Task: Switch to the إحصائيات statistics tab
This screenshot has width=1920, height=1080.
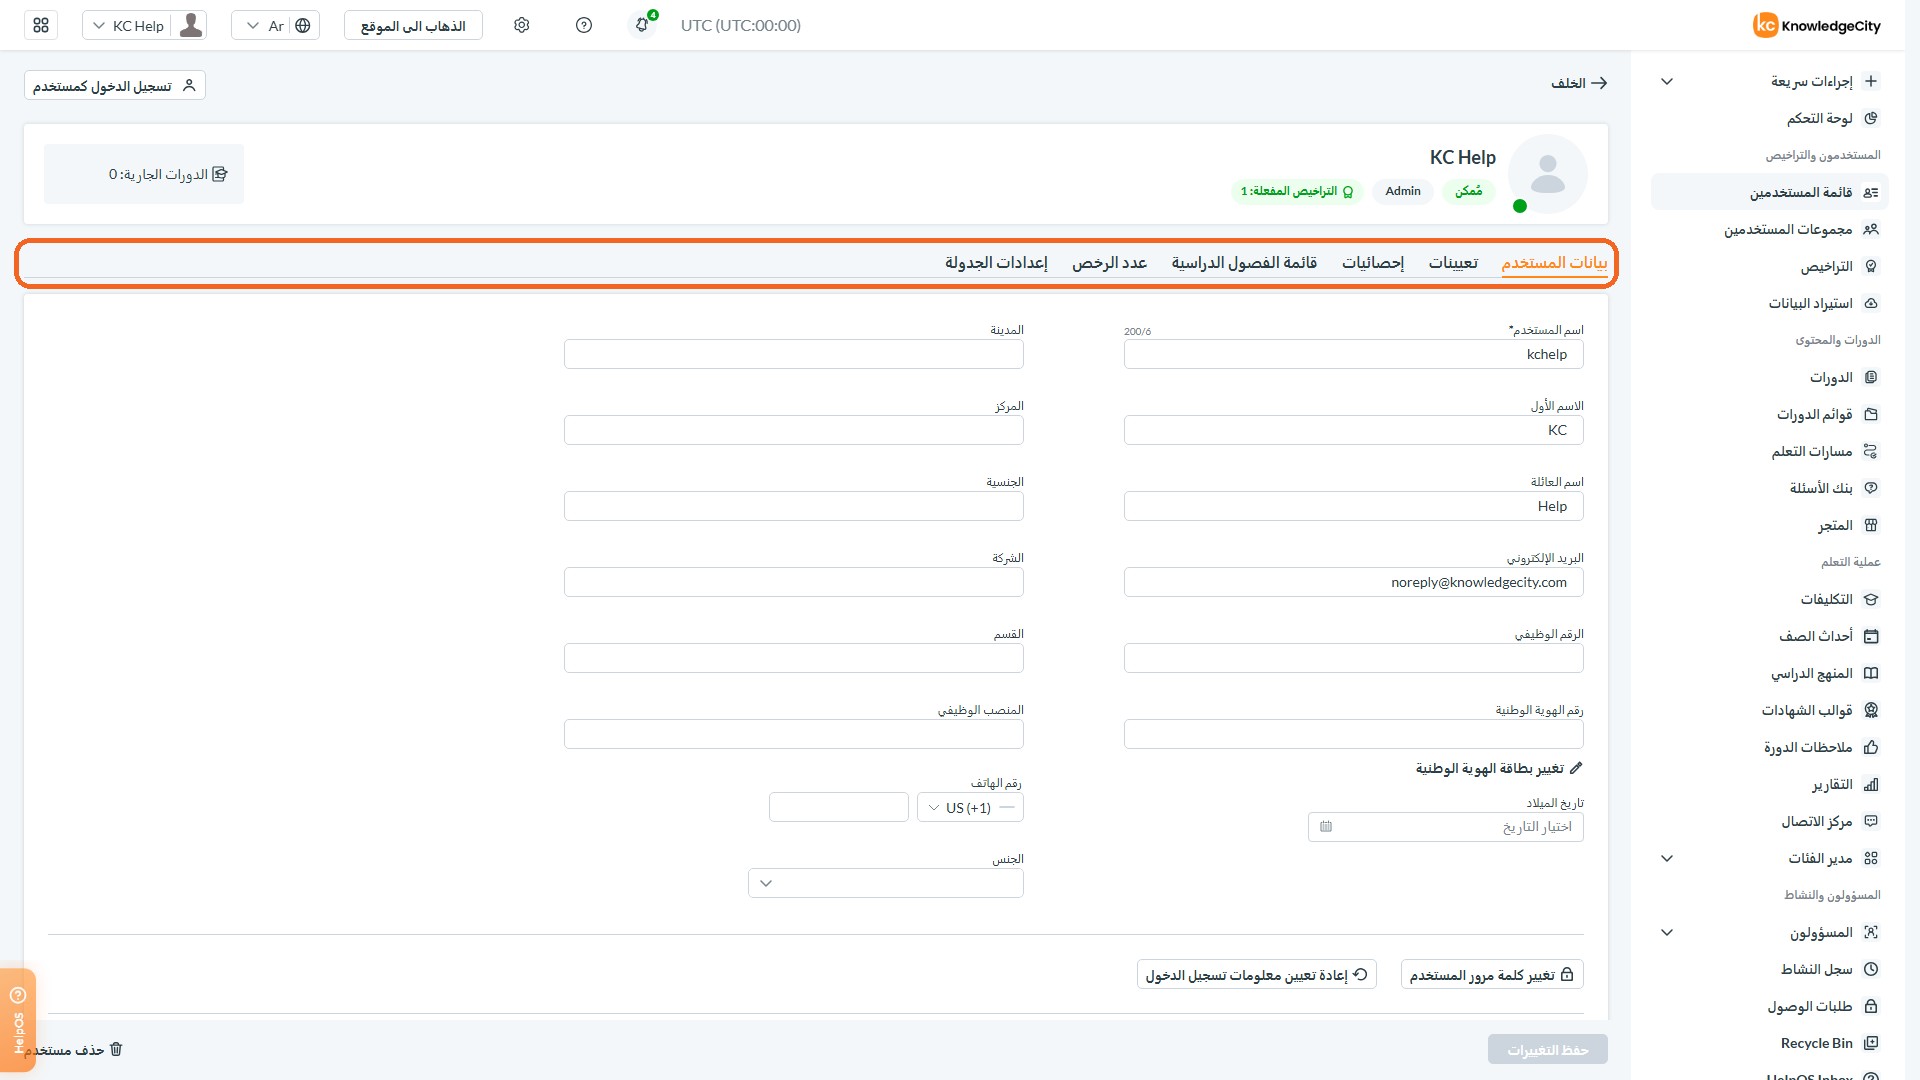Action: pyautogui.click(x=1373, y=262)
